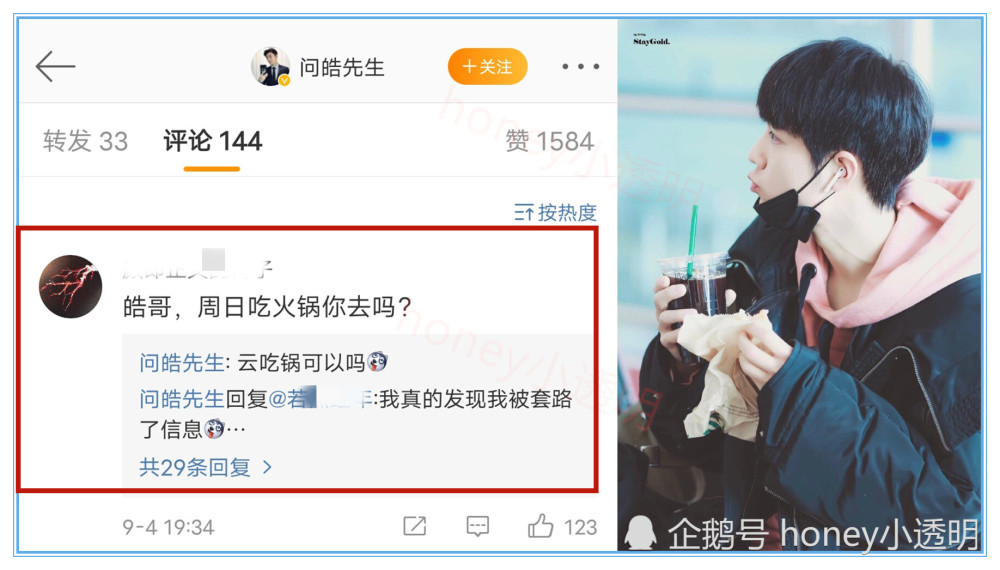This screenshot has height=570, width=1000.
Task: Open the 按热度 sort order dropdown
Action: point(555,212)
